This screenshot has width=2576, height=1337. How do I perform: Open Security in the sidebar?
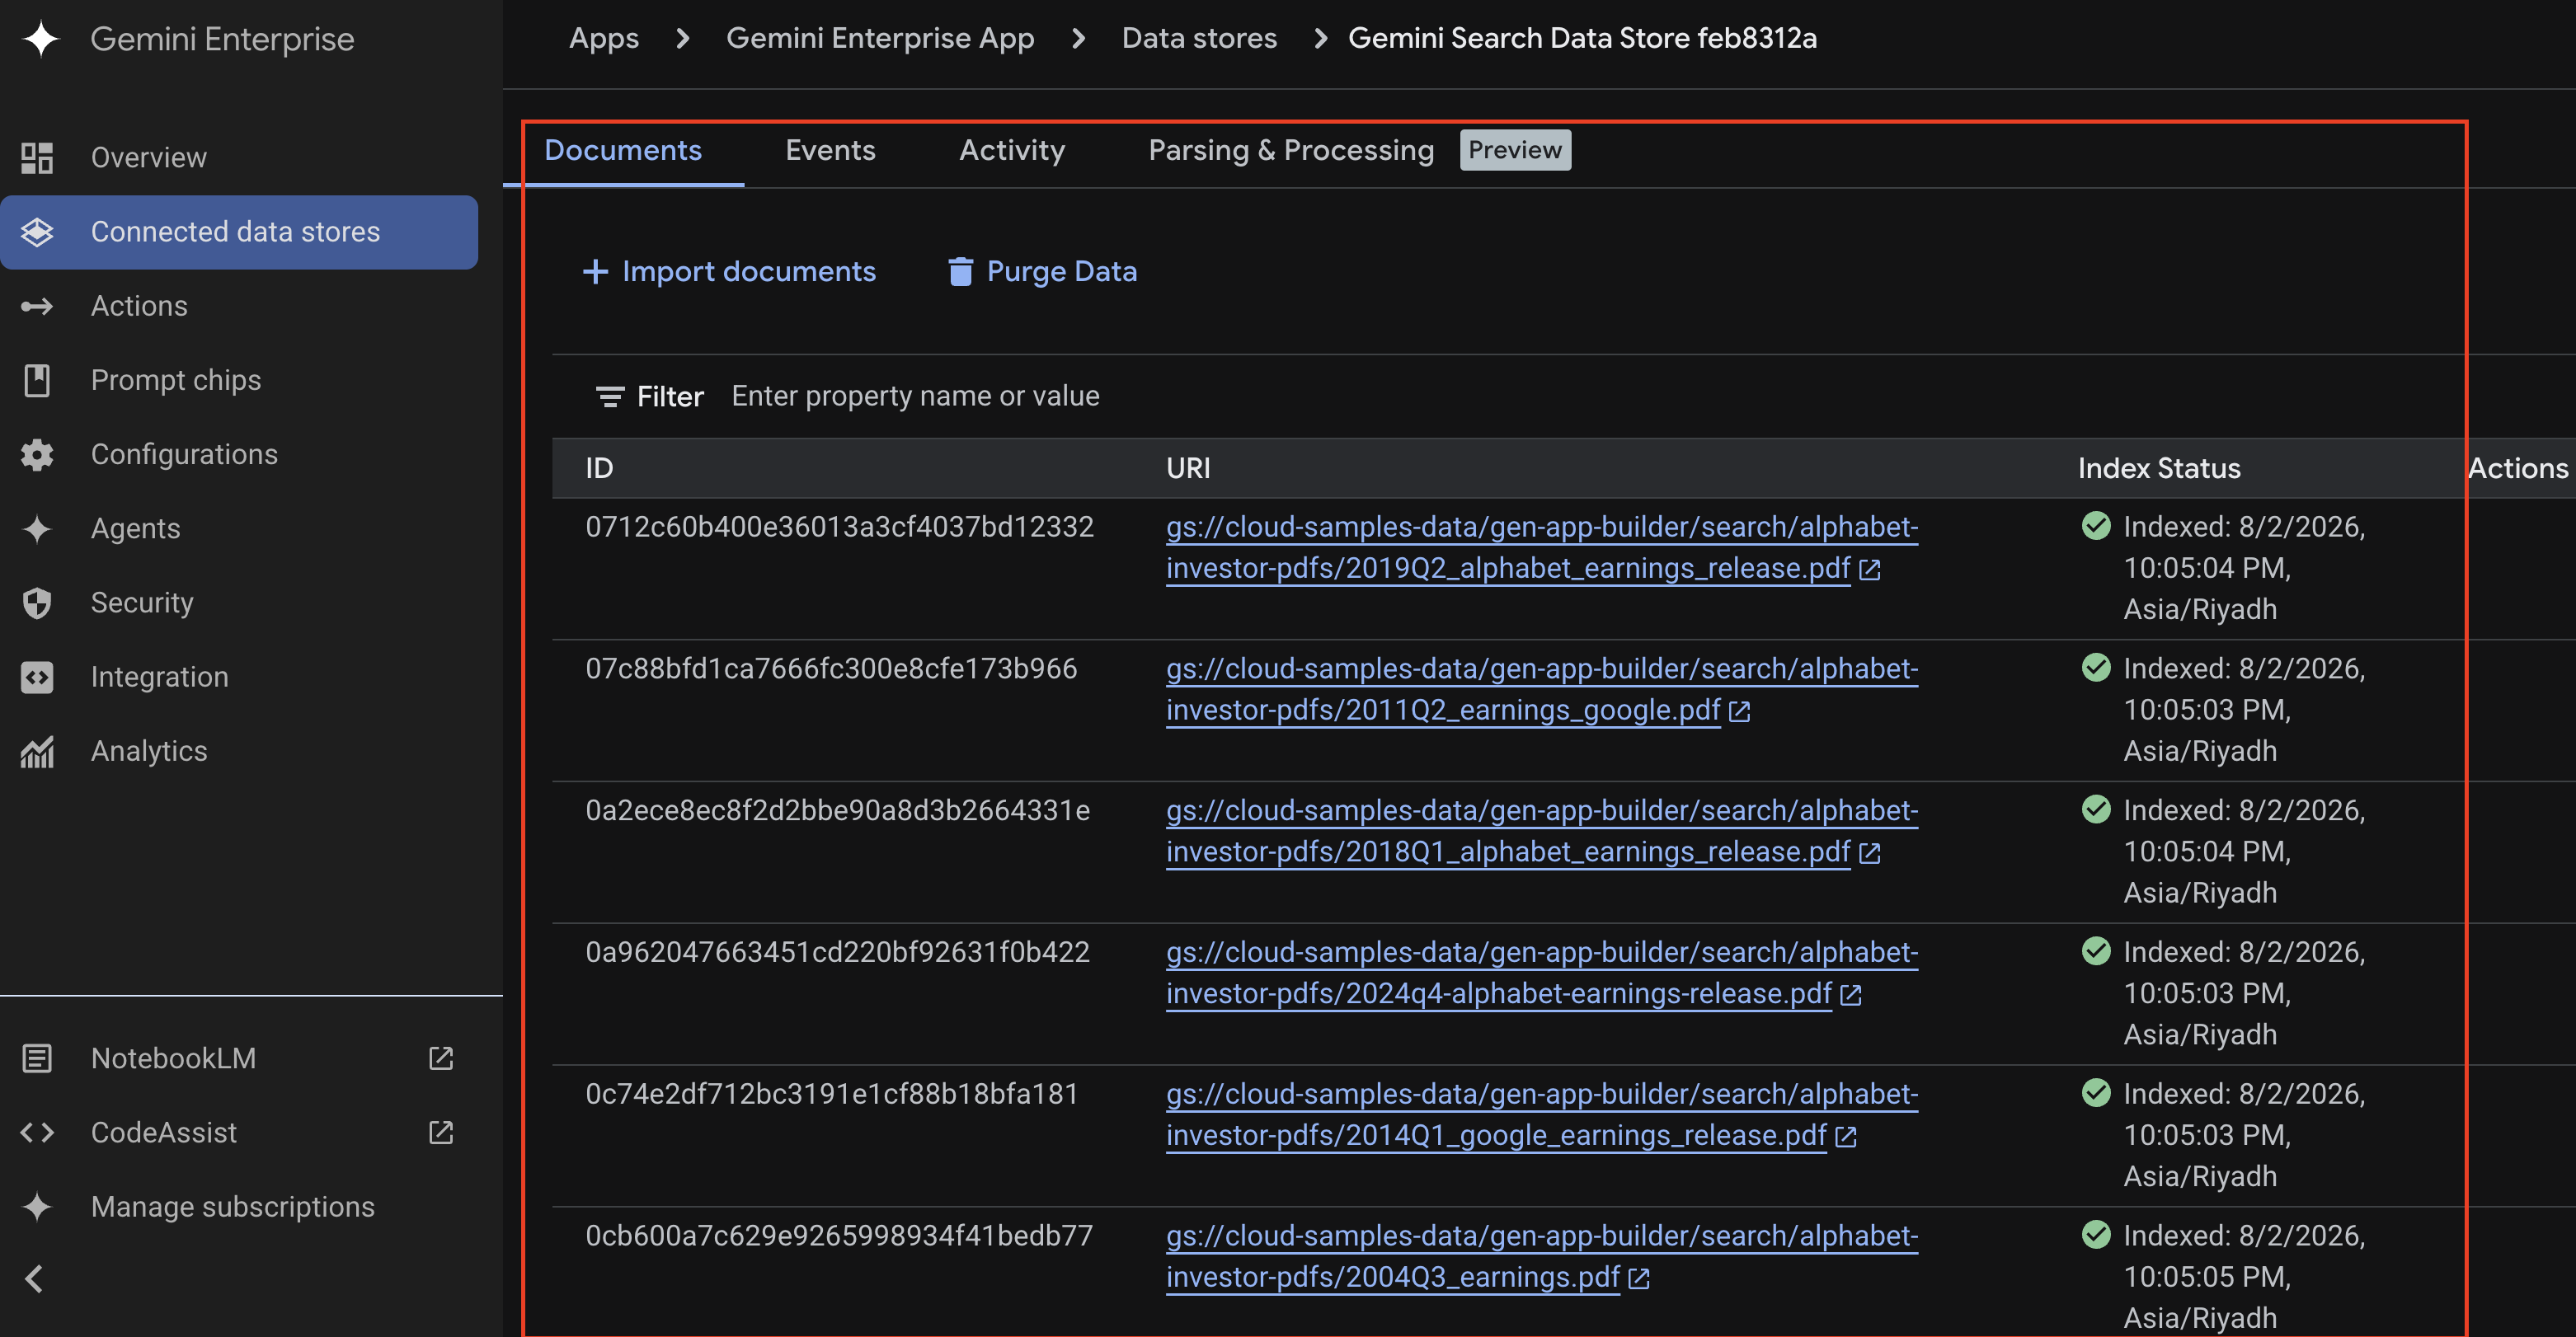(239, 602)
